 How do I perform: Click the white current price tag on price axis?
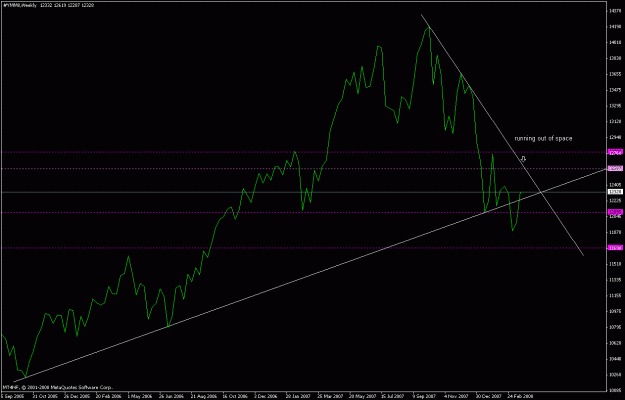point(614,192)
